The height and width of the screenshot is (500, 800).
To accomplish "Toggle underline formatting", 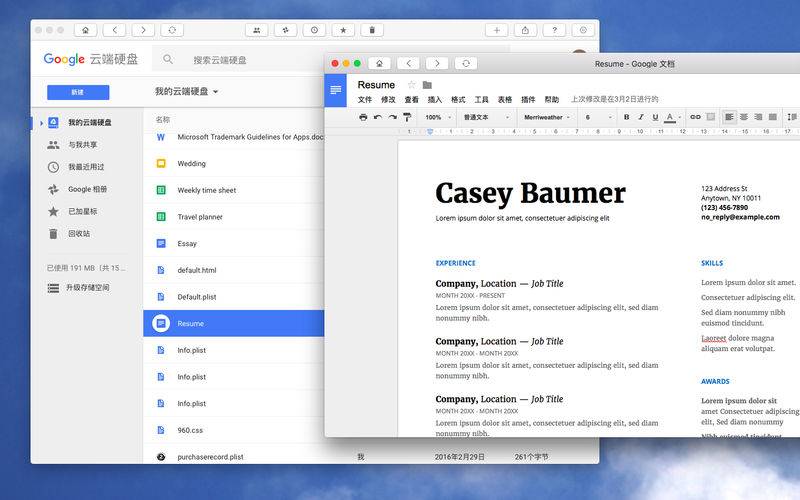I will pos(655,117).
